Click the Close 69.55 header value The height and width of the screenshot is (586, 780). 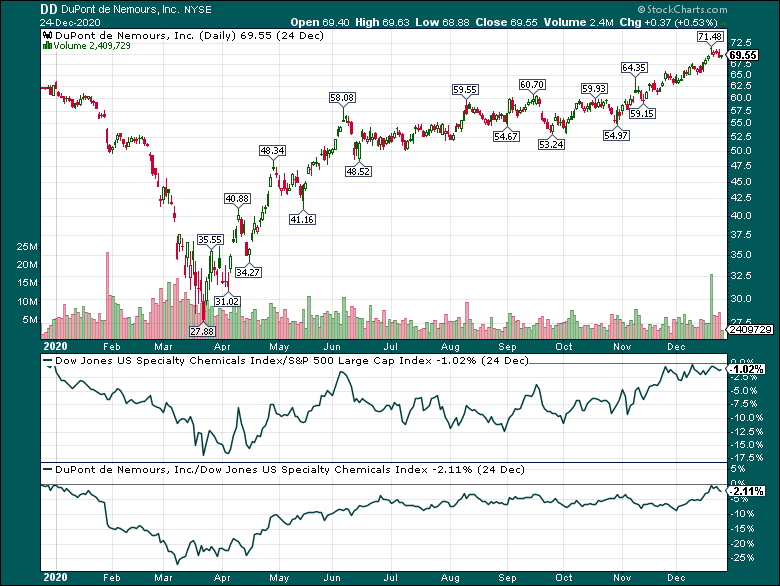(506, 22)
